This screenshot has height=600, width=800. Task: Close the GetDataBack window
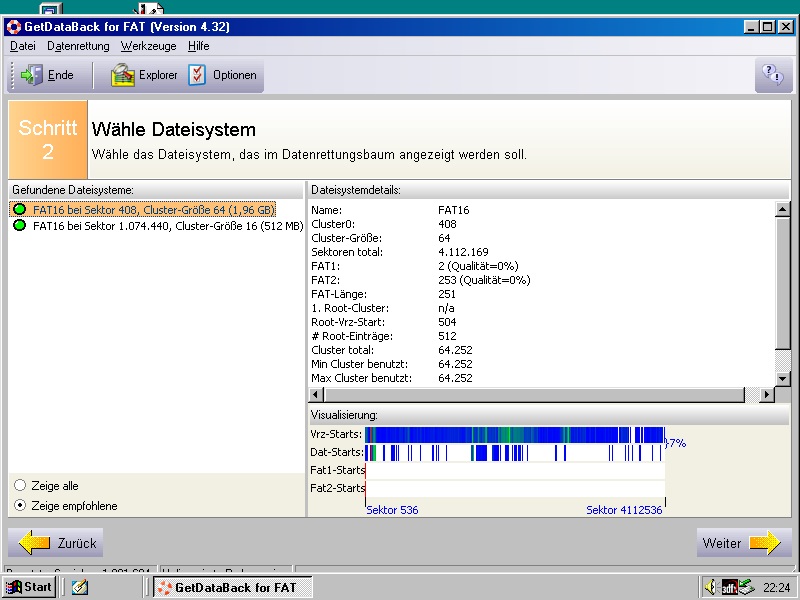[785, 27]
